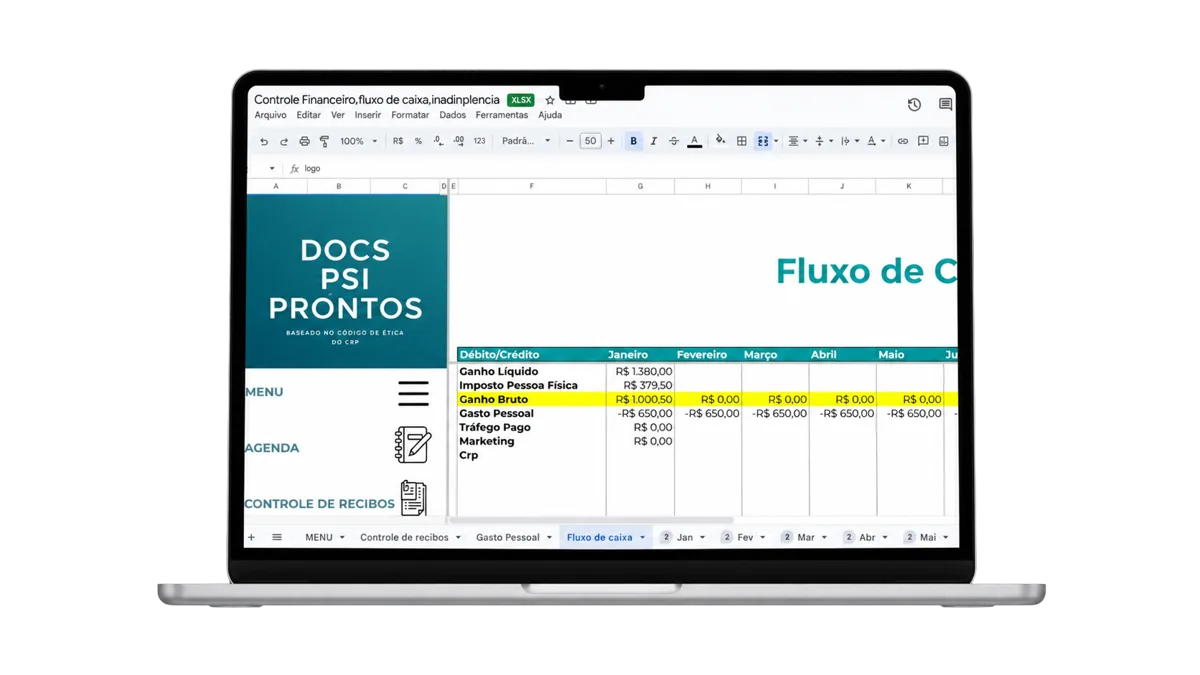Switch to the Fev sheet tab
Image resolution: width=1200 pixels, height=675 pixels.
(745, 538)
